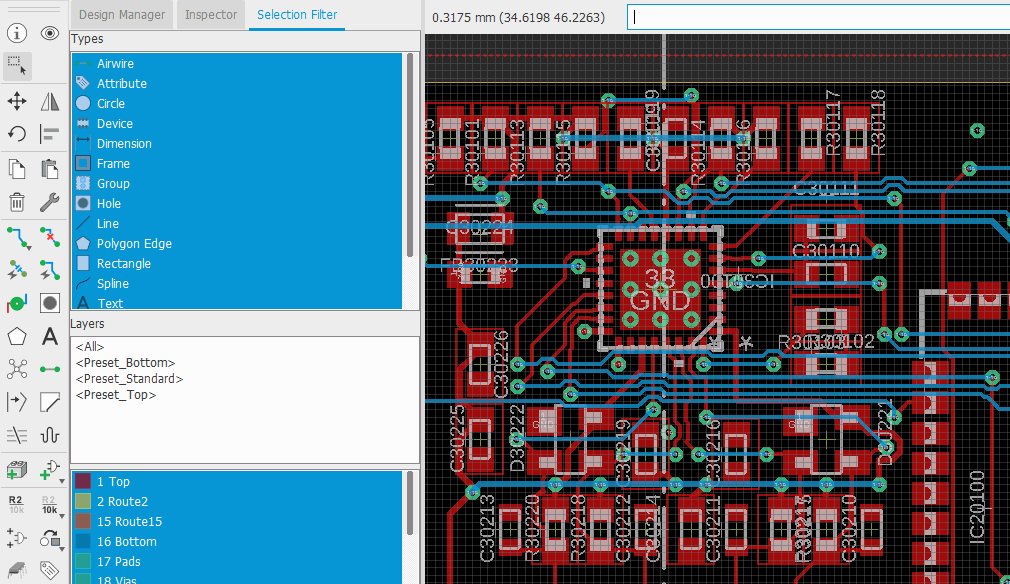The image size is (1010, 584).
Task: Choose the Delete trash can tool
Action: click(x=17, y=202)
